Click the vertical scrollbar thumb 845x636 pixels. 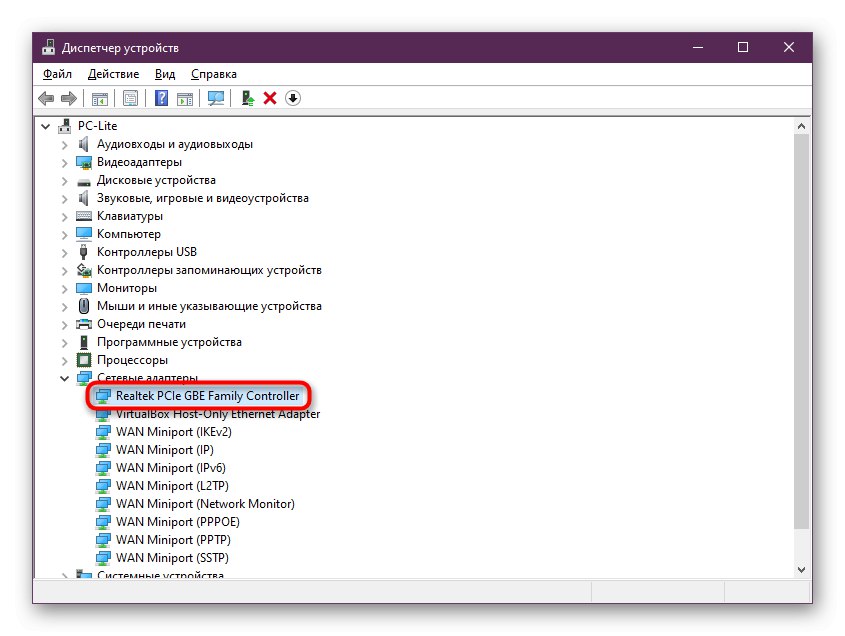801,331
